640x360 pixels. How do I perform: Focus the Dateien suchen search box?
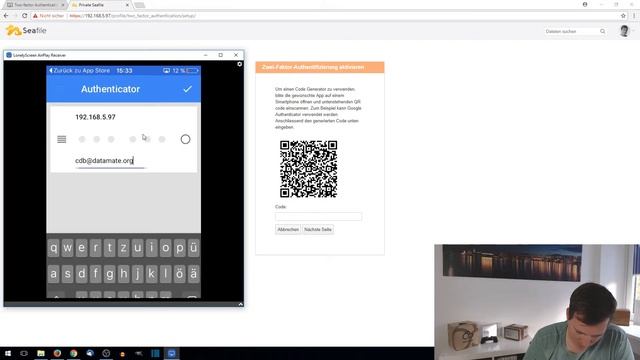[571, 31]
